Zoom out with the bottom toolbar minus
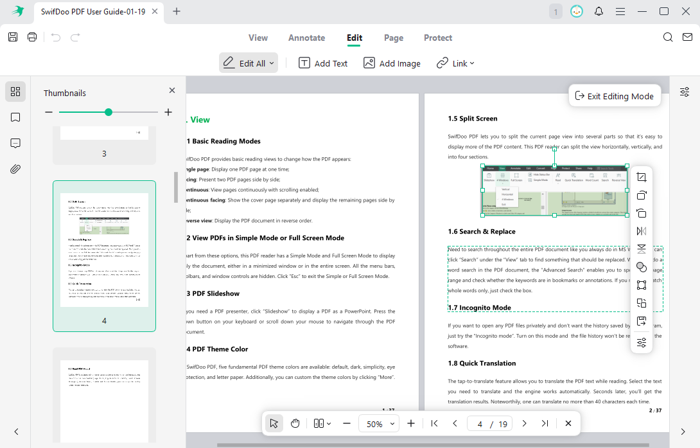The height and width of the screenshot is (448, 700). pyautogui.click(x=346, y=423)
